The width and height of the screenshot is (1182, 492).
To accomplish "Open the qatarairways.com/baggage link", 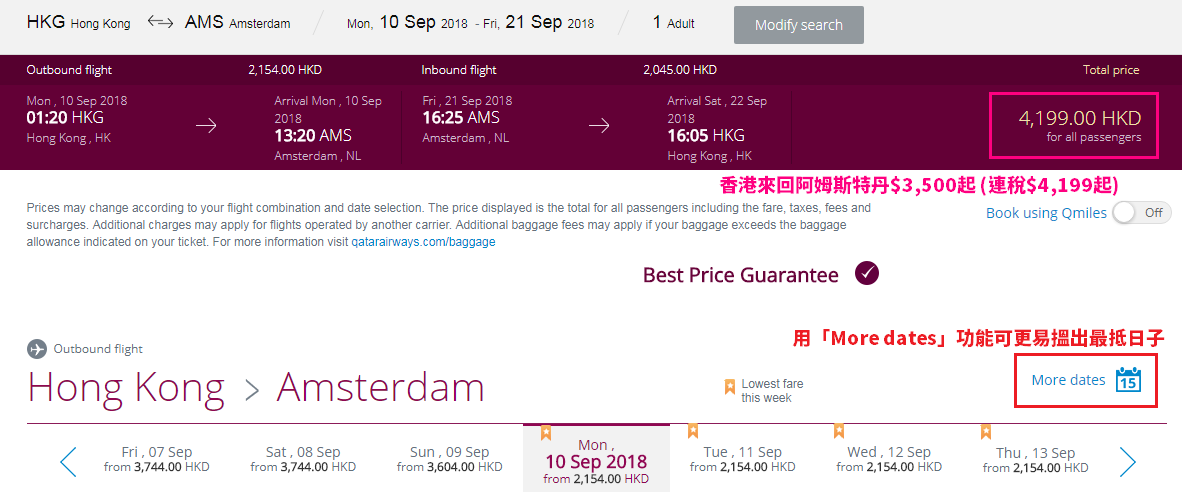I will [x=424, y=243].
